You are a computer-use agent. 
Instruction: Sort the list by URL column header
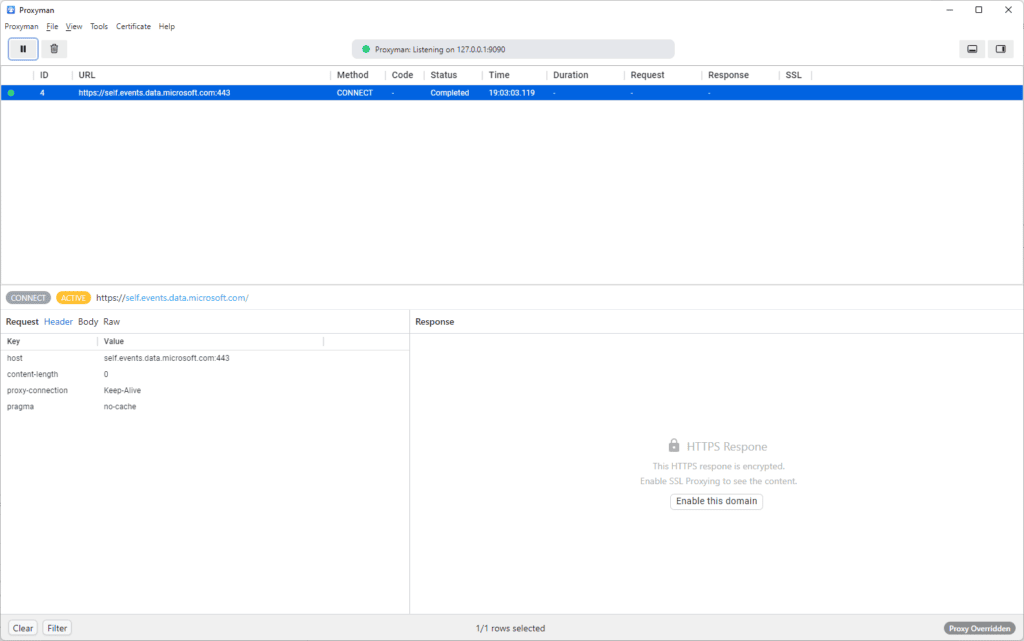[x=88, y=75]
